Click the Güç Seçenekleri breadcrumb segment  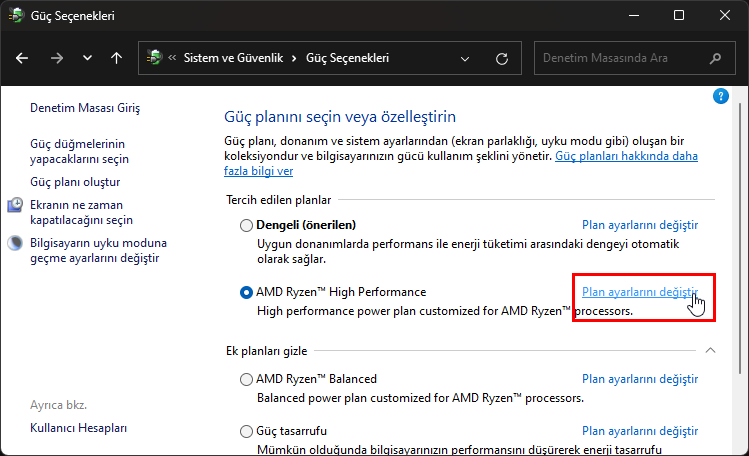coord(347,58)
